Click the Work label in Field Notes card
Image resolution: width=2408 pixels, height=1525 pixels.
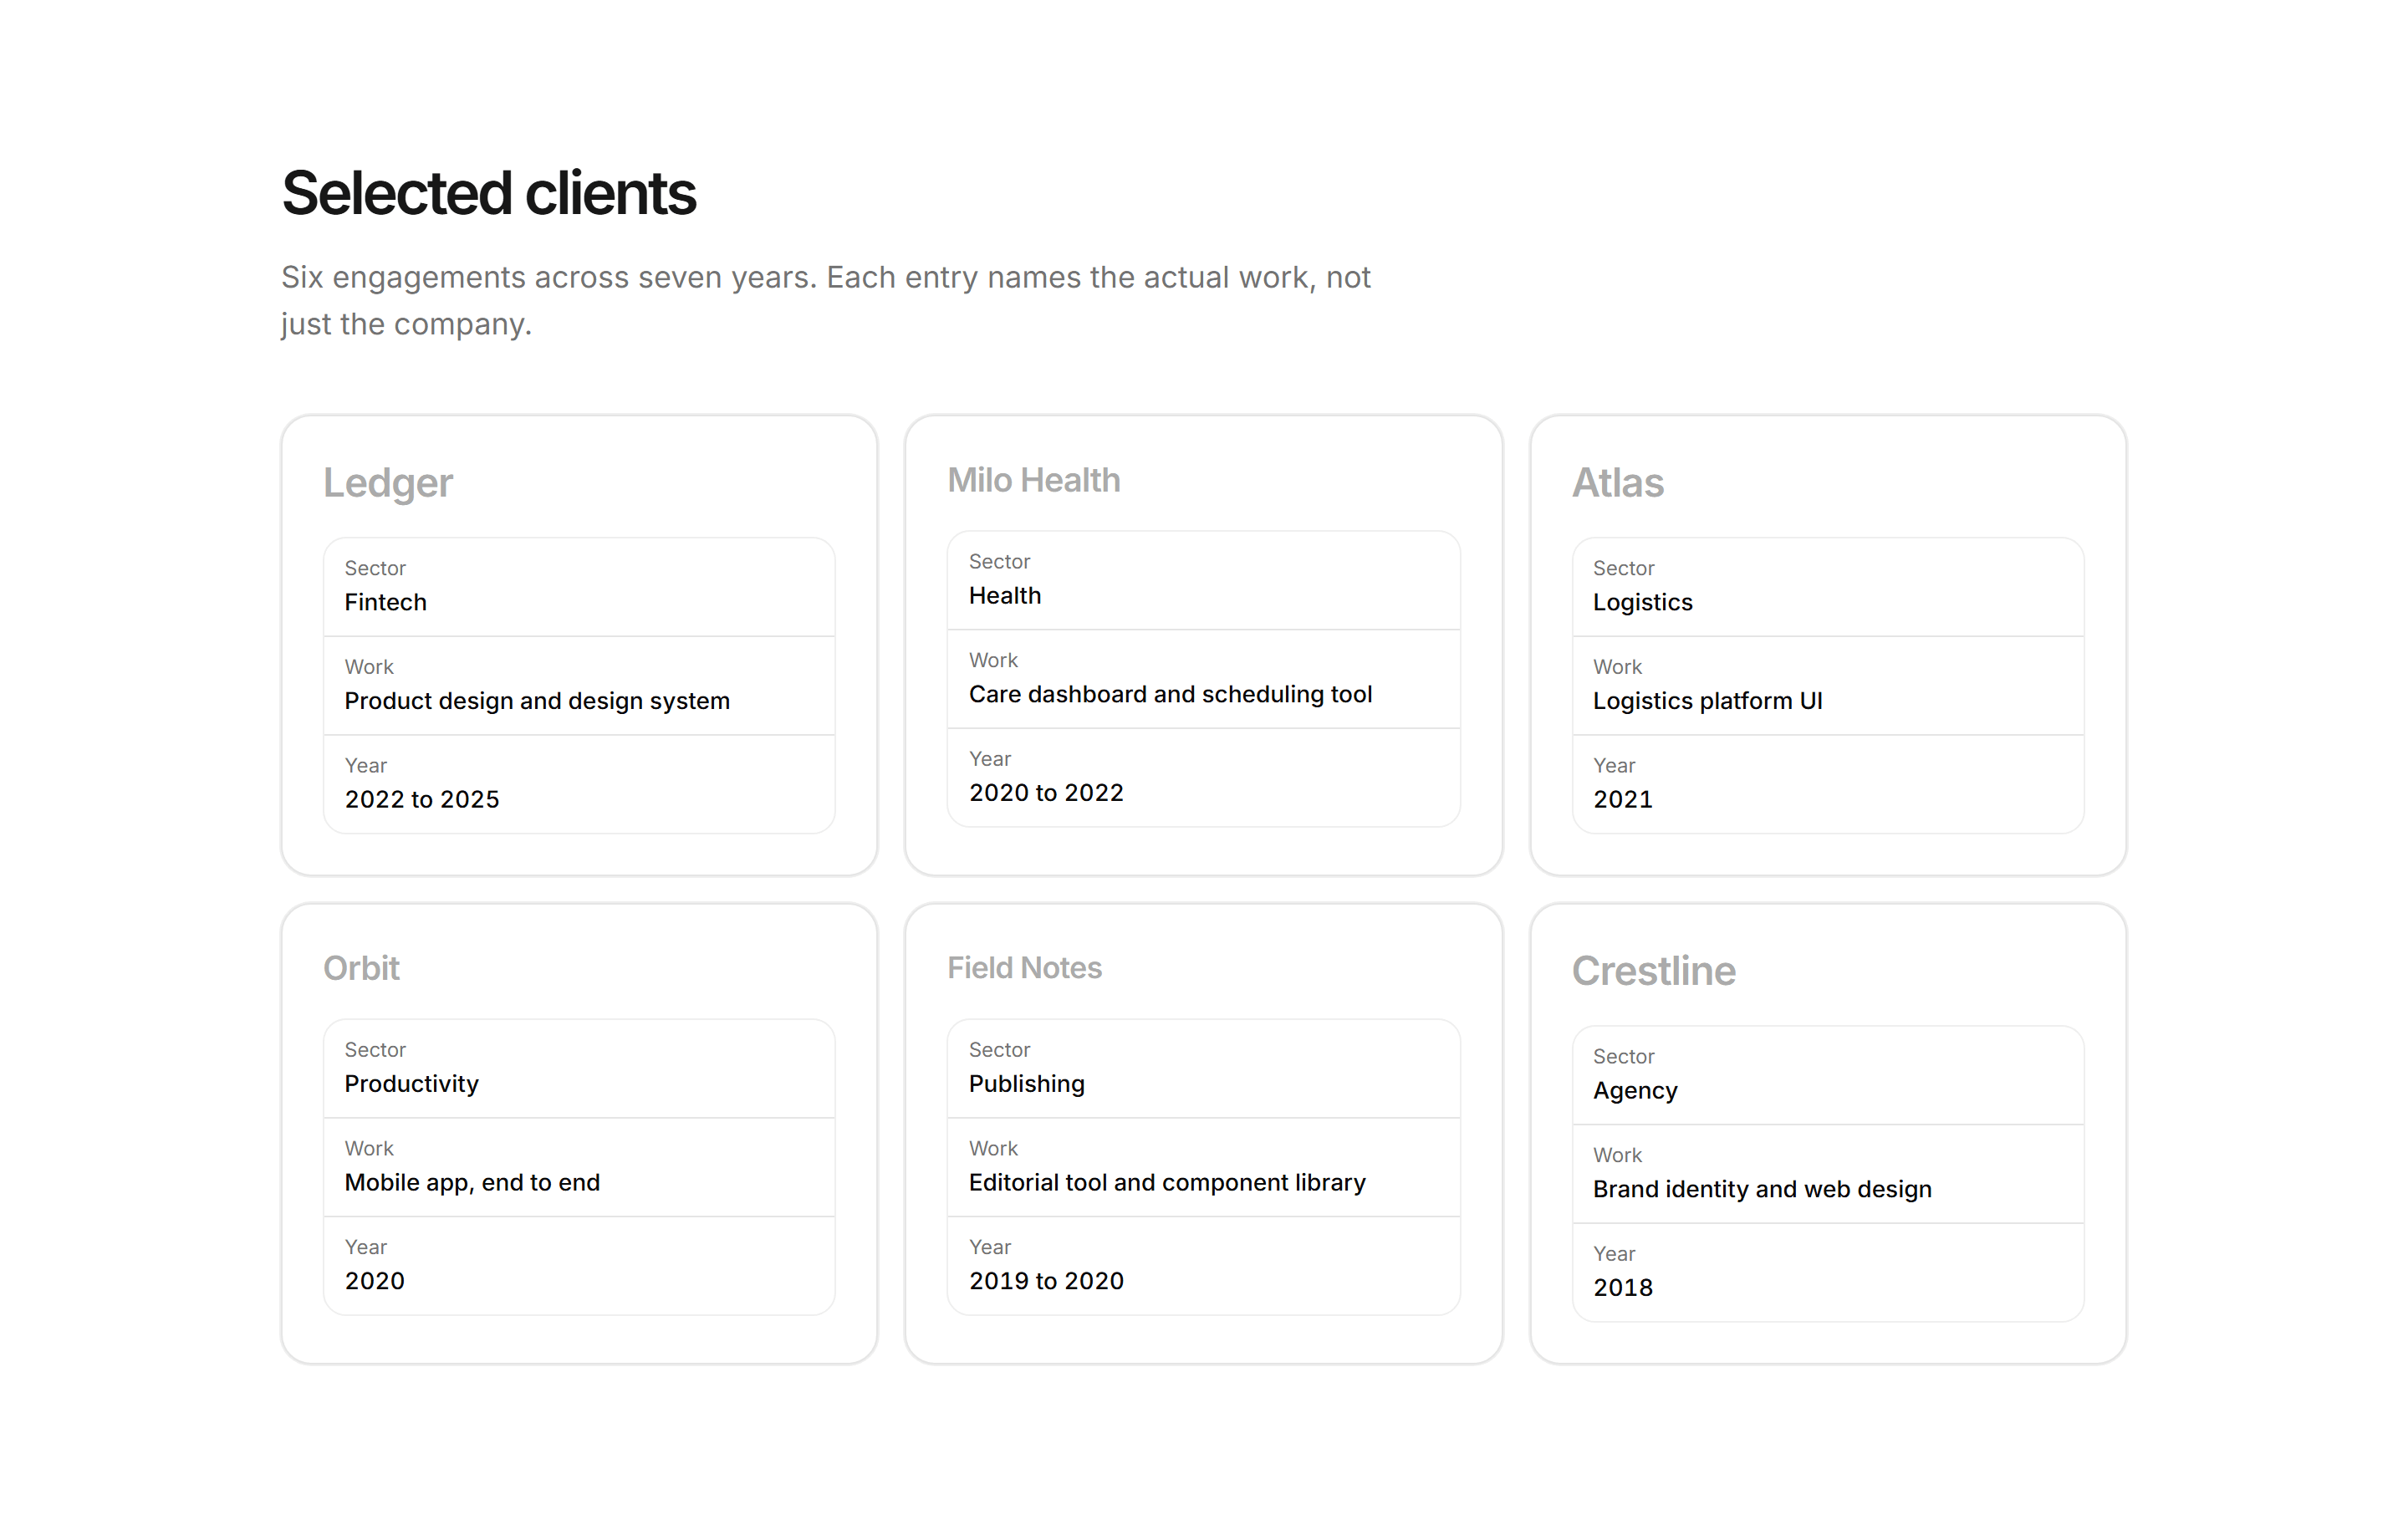[993, 1148]
